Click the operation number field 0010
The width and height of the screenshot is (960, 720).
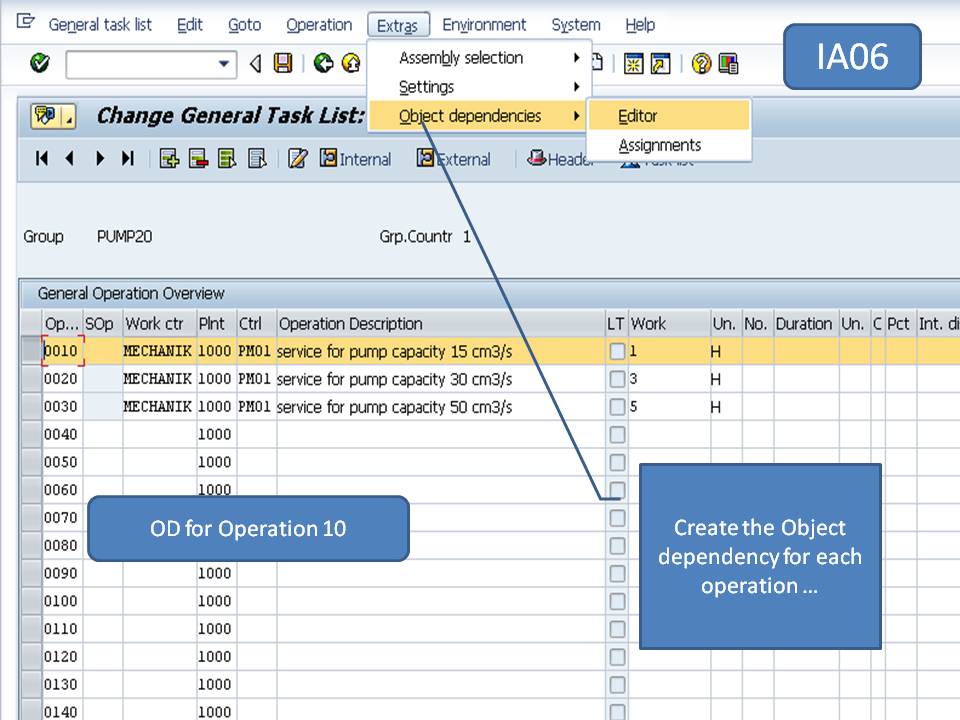[x=62, y=351]
